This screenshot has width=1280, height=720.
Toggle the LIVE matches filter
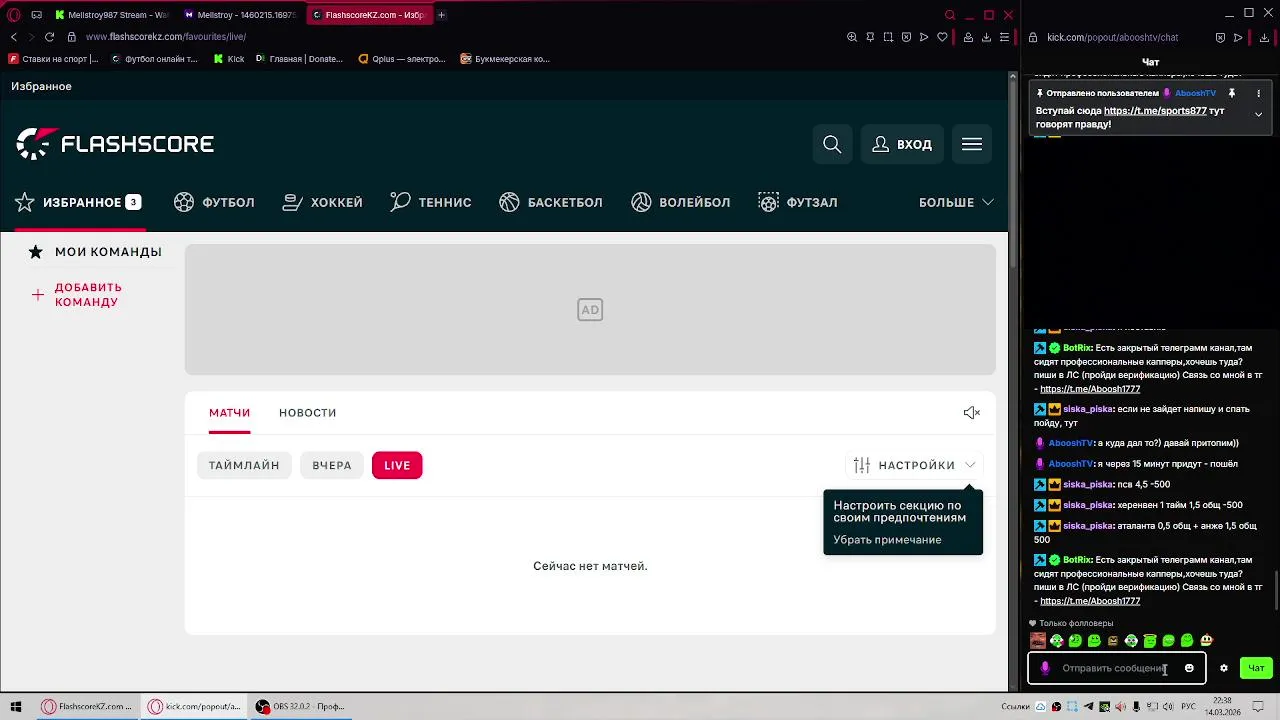(x=397, y=465)
